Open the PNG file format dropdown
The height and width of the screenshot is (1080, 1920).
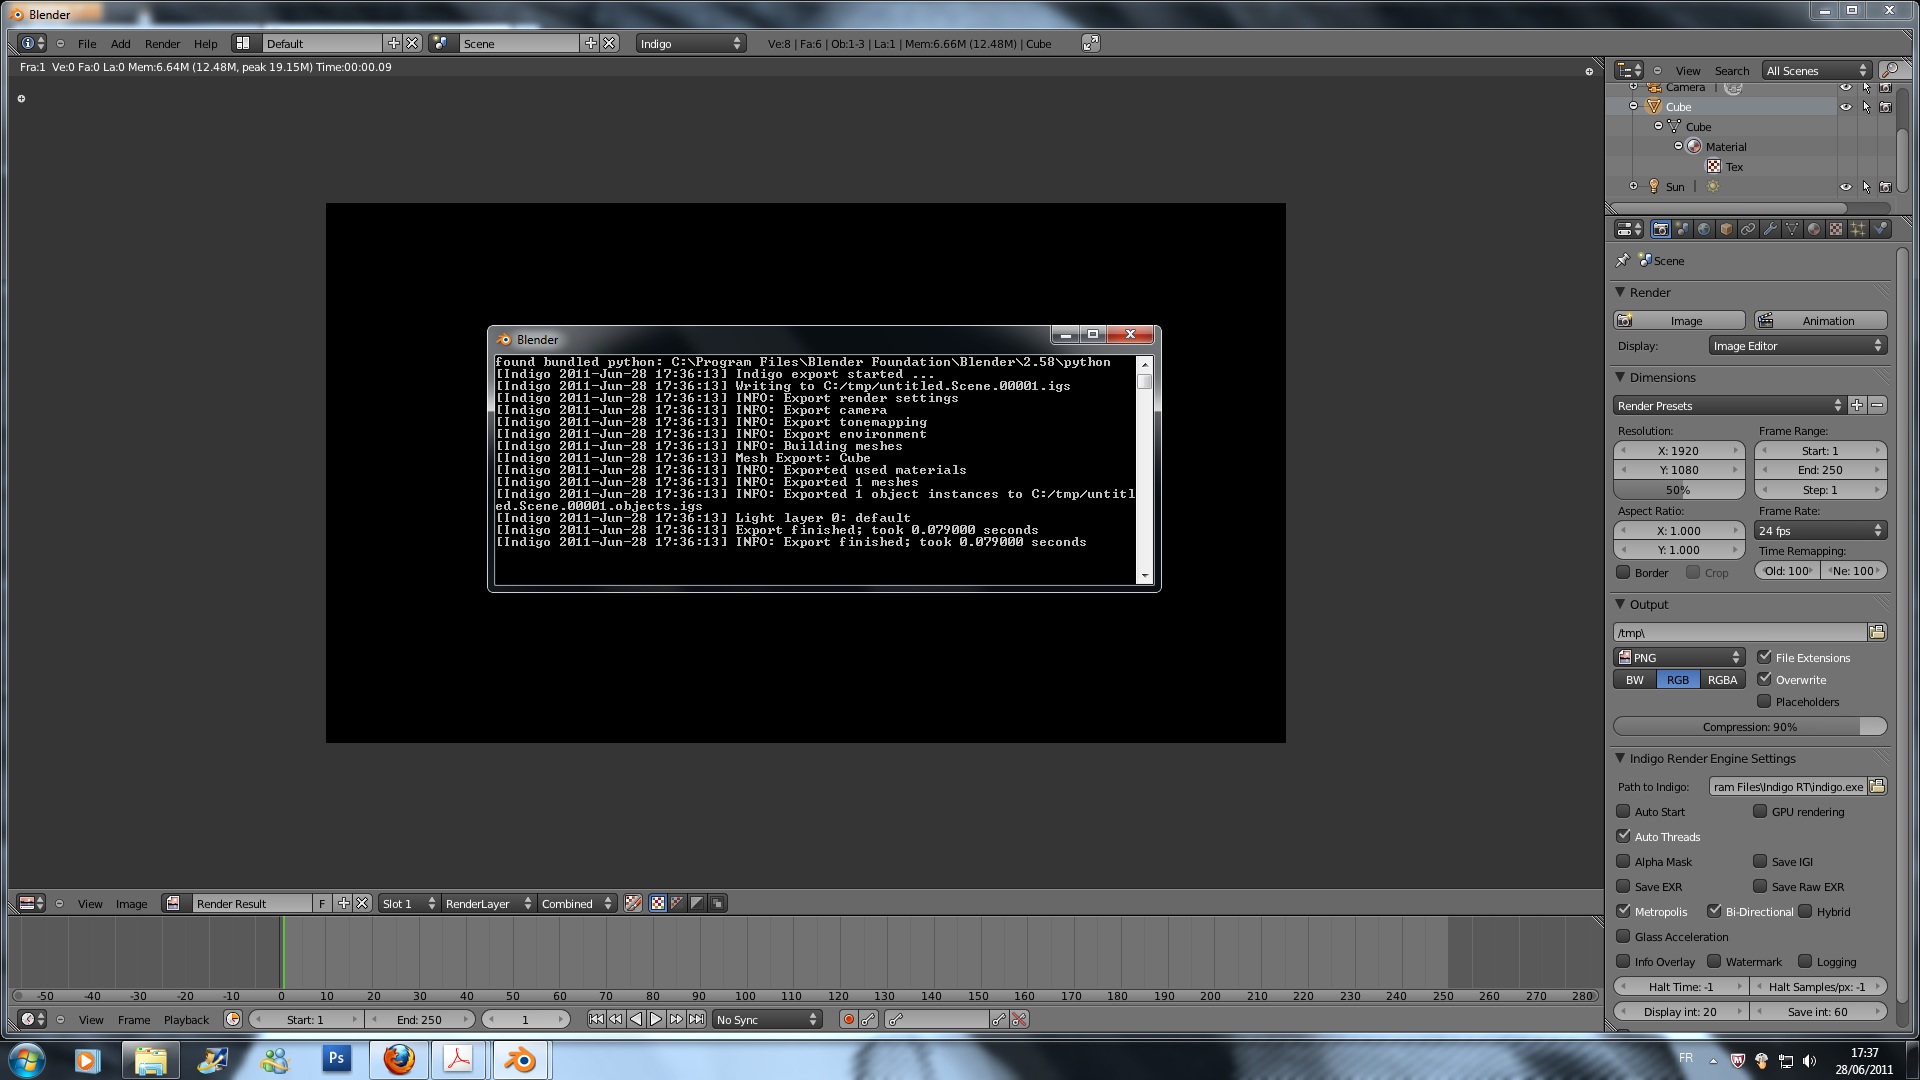[1679, 657]
